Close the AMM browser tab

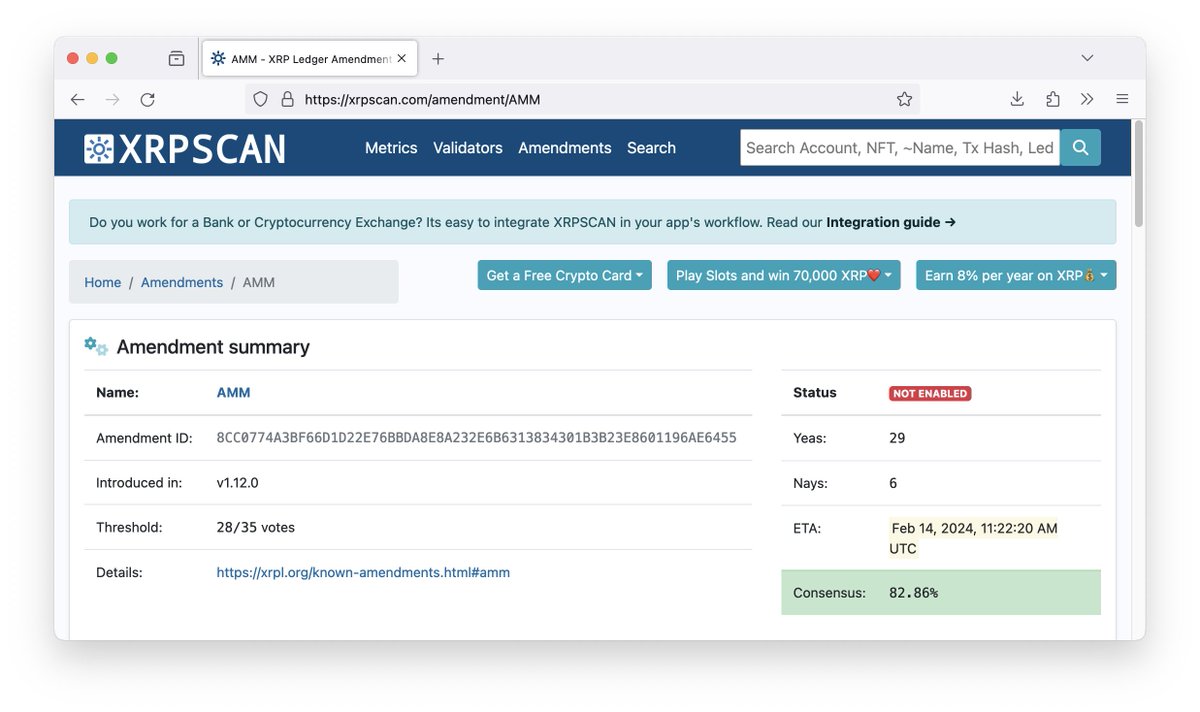(402, 59)
